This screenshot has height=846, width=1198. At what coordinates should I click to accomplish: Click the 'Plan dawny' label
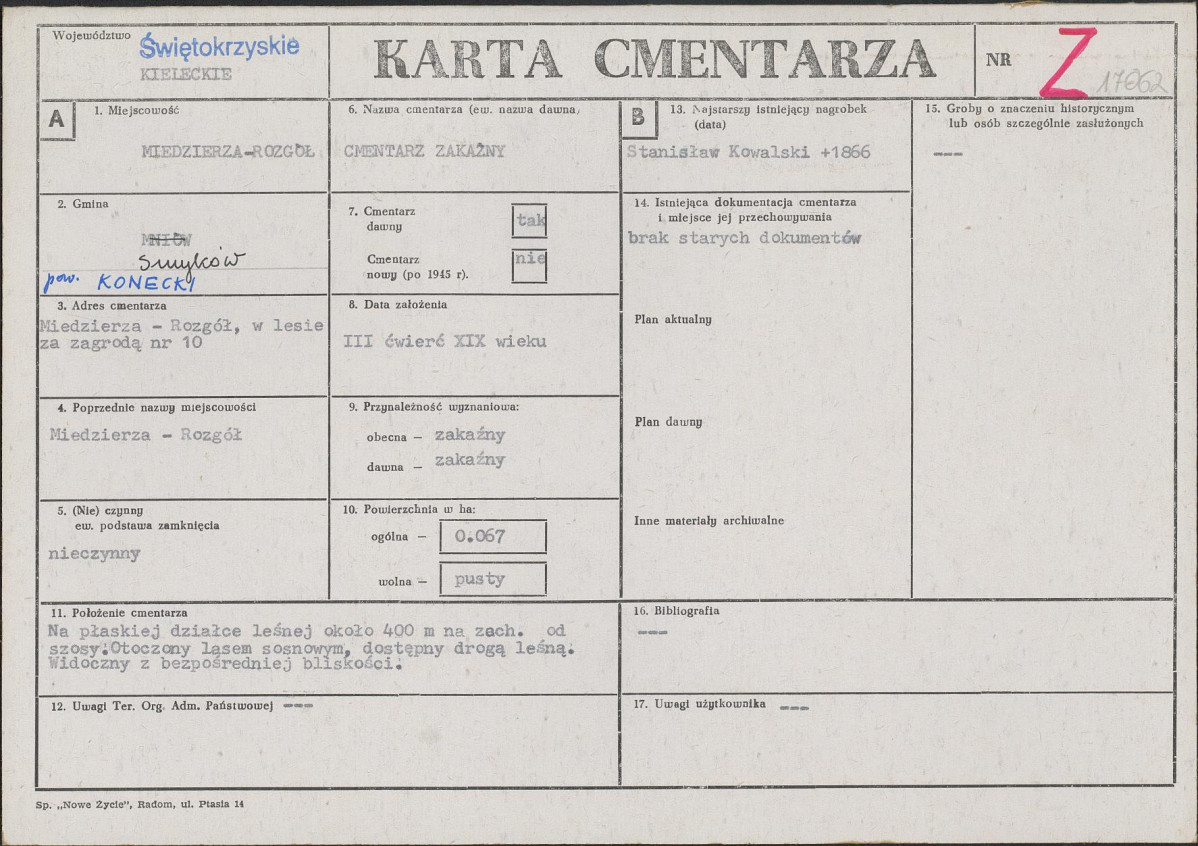tap(669, 422)
